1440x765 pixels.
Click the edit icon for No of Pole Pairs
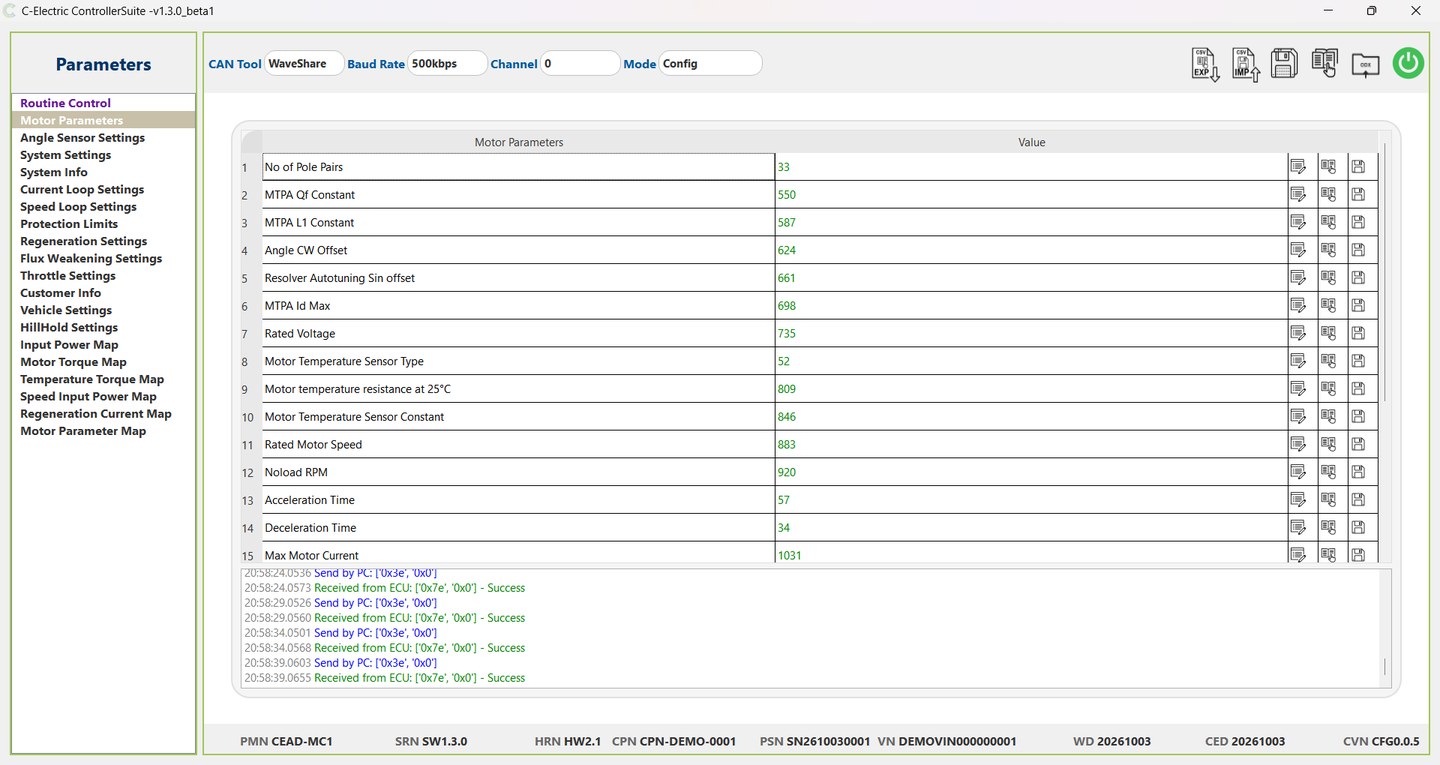pyautogui.click(x=1298, y=167)
